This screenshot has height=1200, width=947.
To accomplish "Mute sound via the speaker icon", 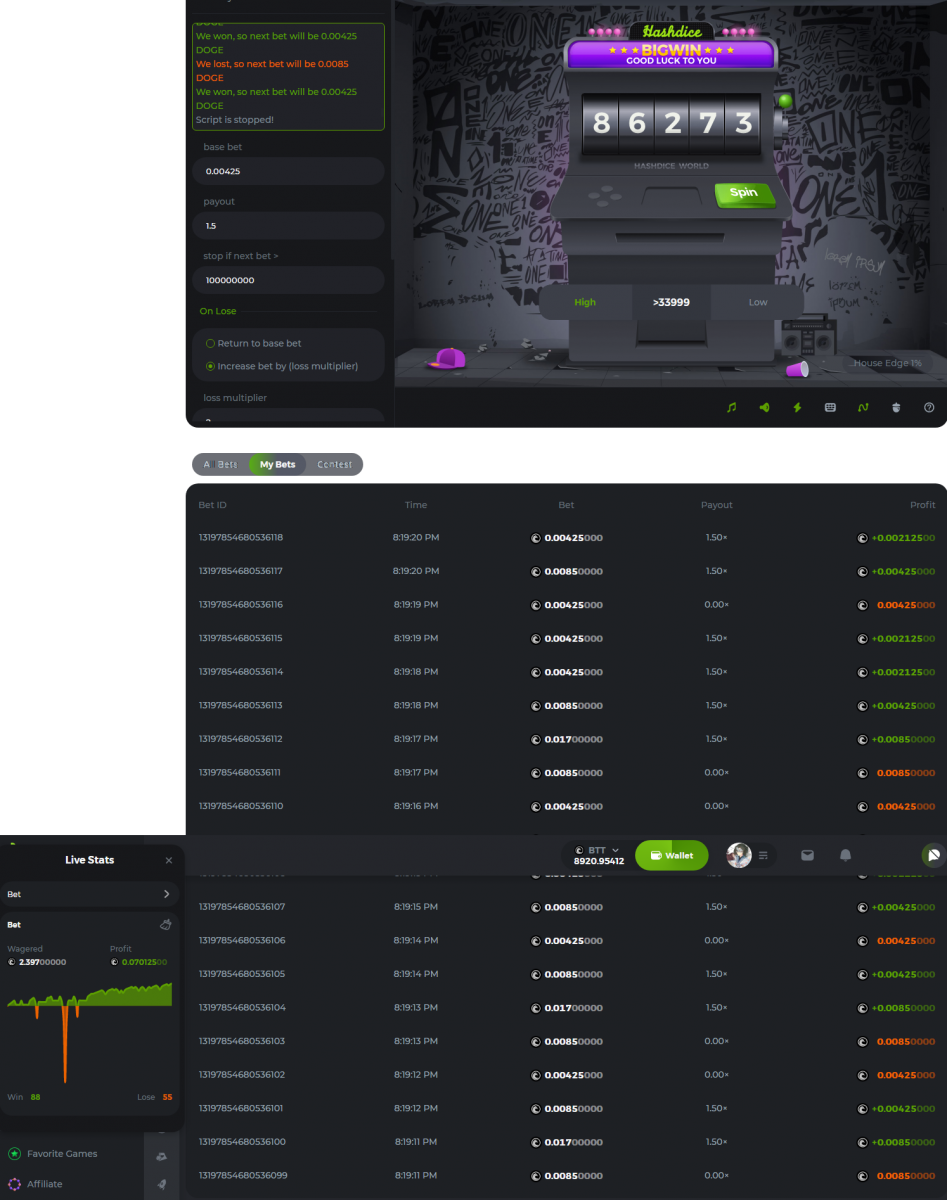I will pos(764,408).
